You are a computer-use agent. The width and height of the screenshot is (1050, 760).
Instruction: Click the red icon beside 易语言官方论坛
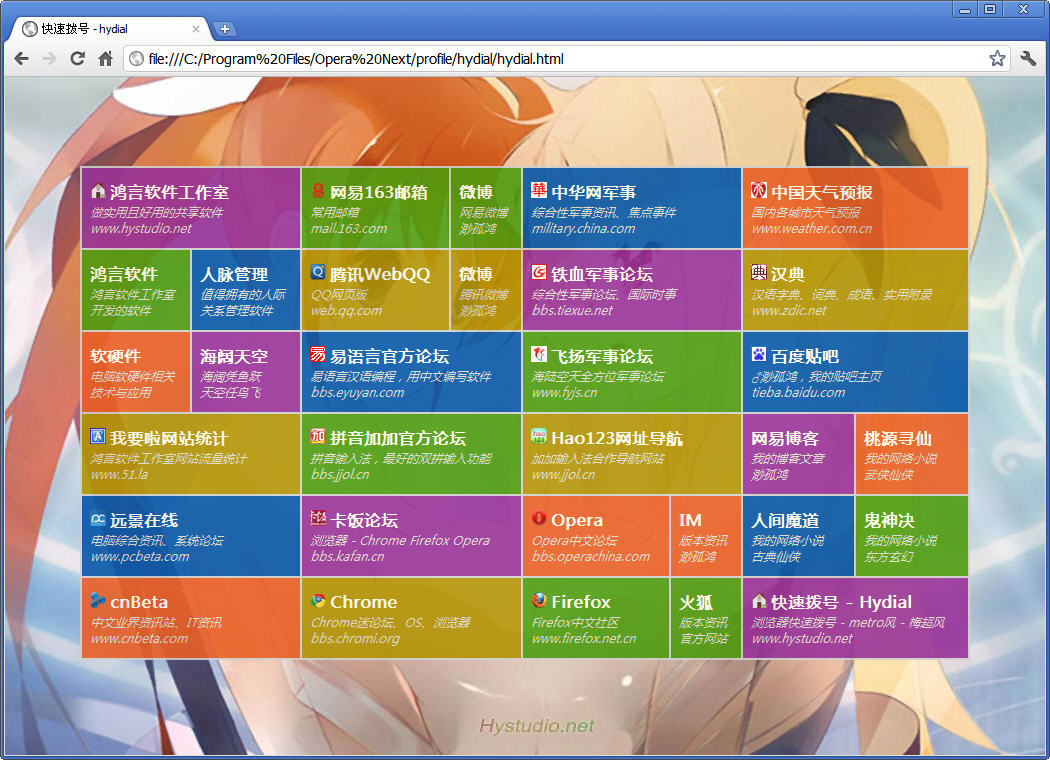(x=318, y=354)
